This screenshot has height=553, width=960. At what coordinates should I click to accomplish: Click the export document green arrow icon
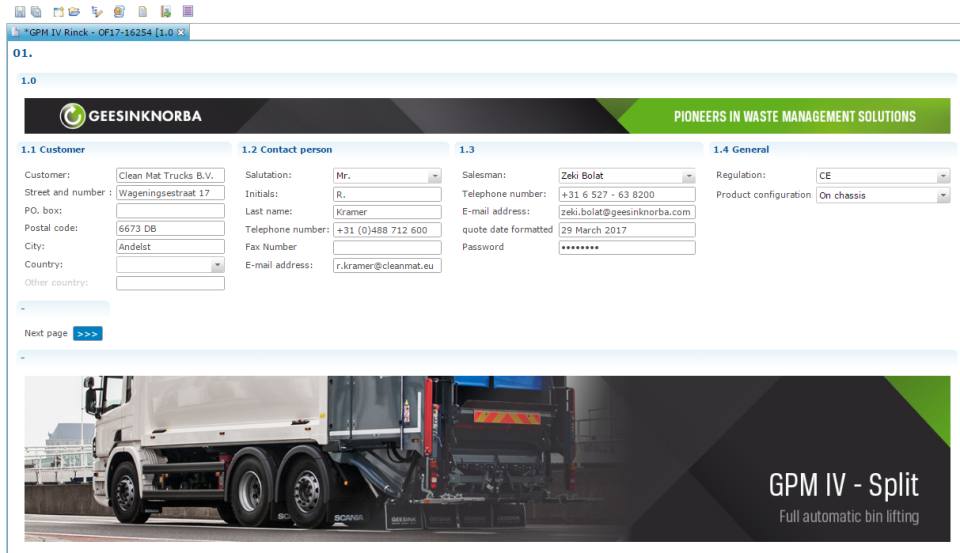165,11
